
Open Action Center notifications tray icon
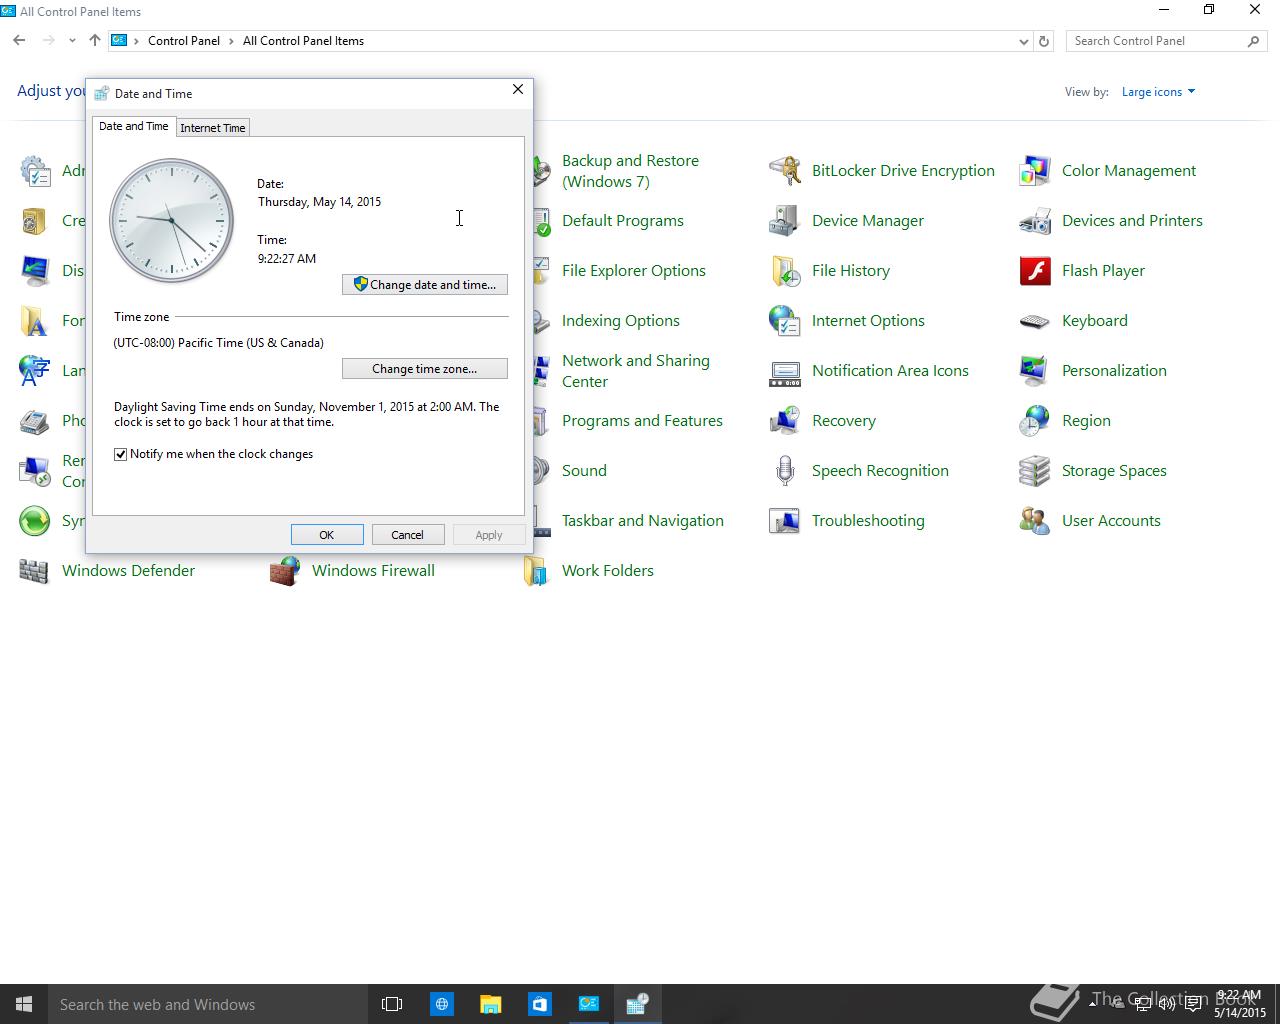click(x=1193, y=1004)
